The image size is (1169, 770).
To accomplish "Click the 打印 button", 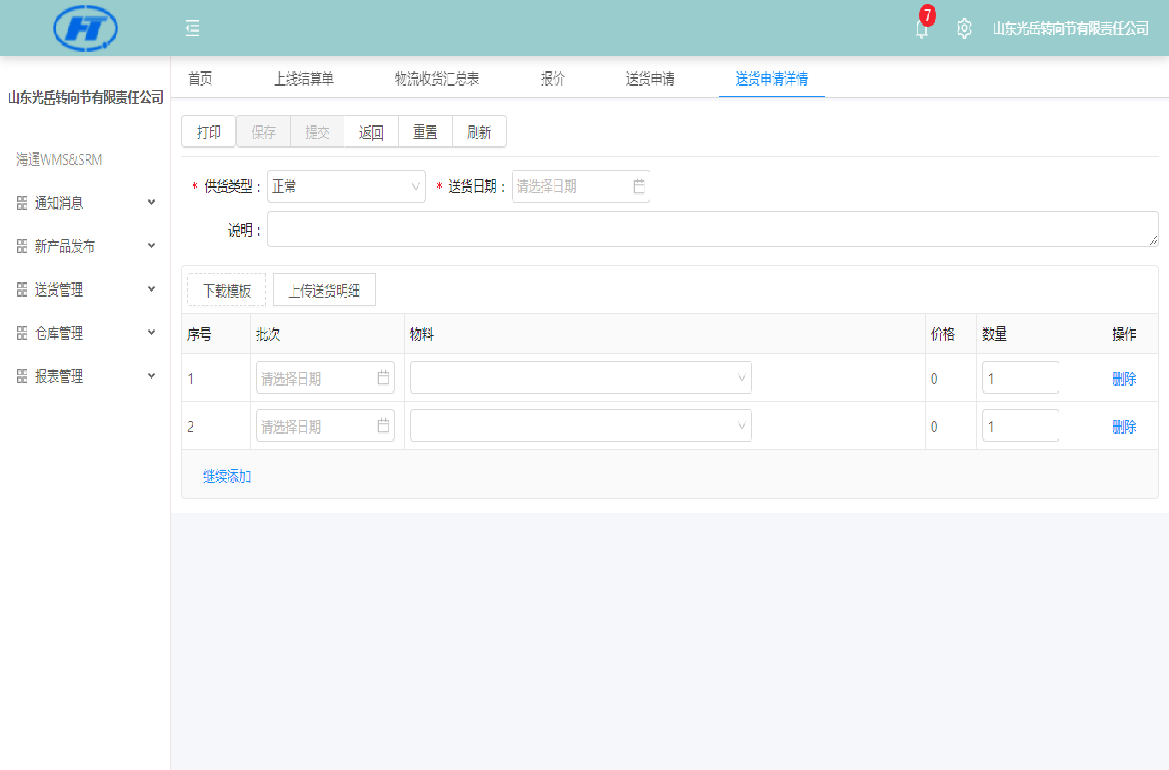I will click(208, 132).
